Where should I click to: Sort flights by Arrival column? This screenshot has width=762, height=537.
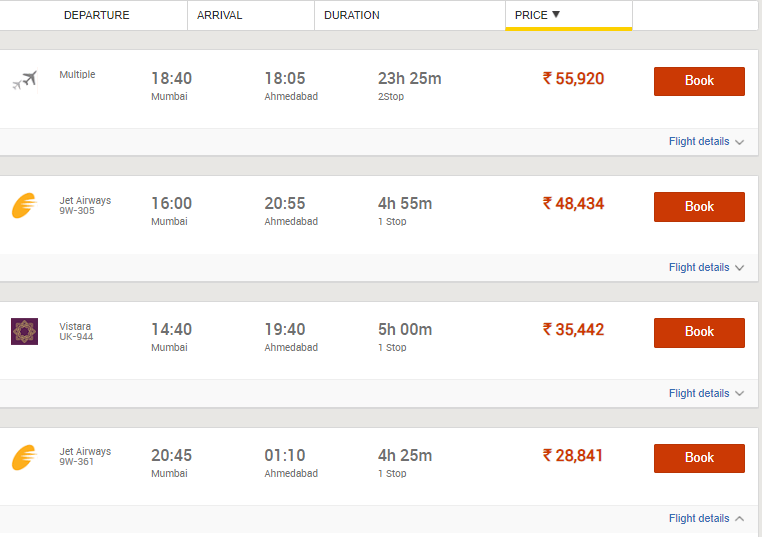(220, 16)
